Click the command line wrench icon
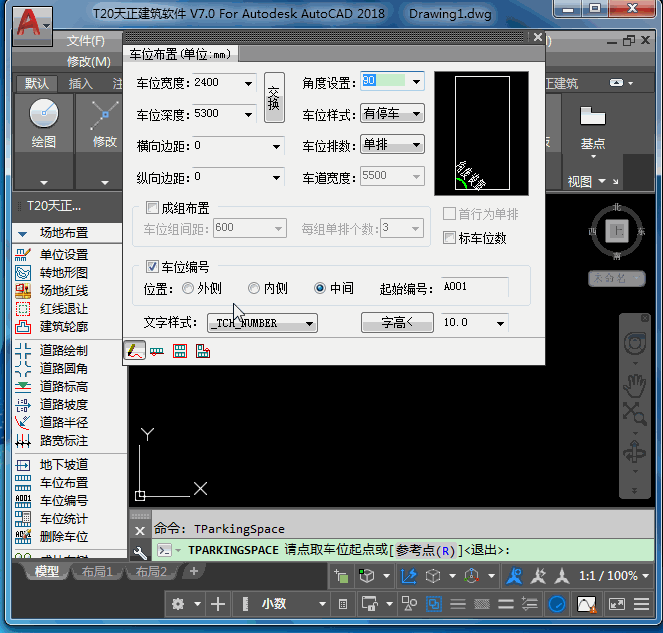The height and width of the screenshot is (633, 663). coord(140,552)
